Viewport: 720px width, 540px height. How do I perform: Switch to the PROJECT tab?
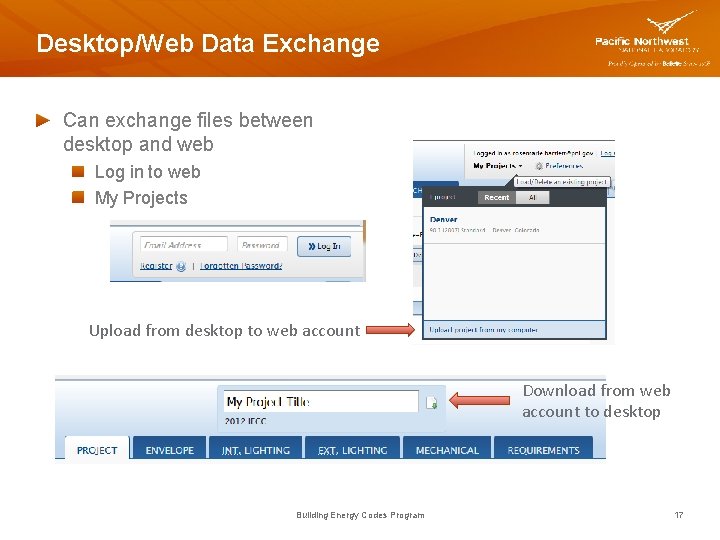click(x=97, y=448)
